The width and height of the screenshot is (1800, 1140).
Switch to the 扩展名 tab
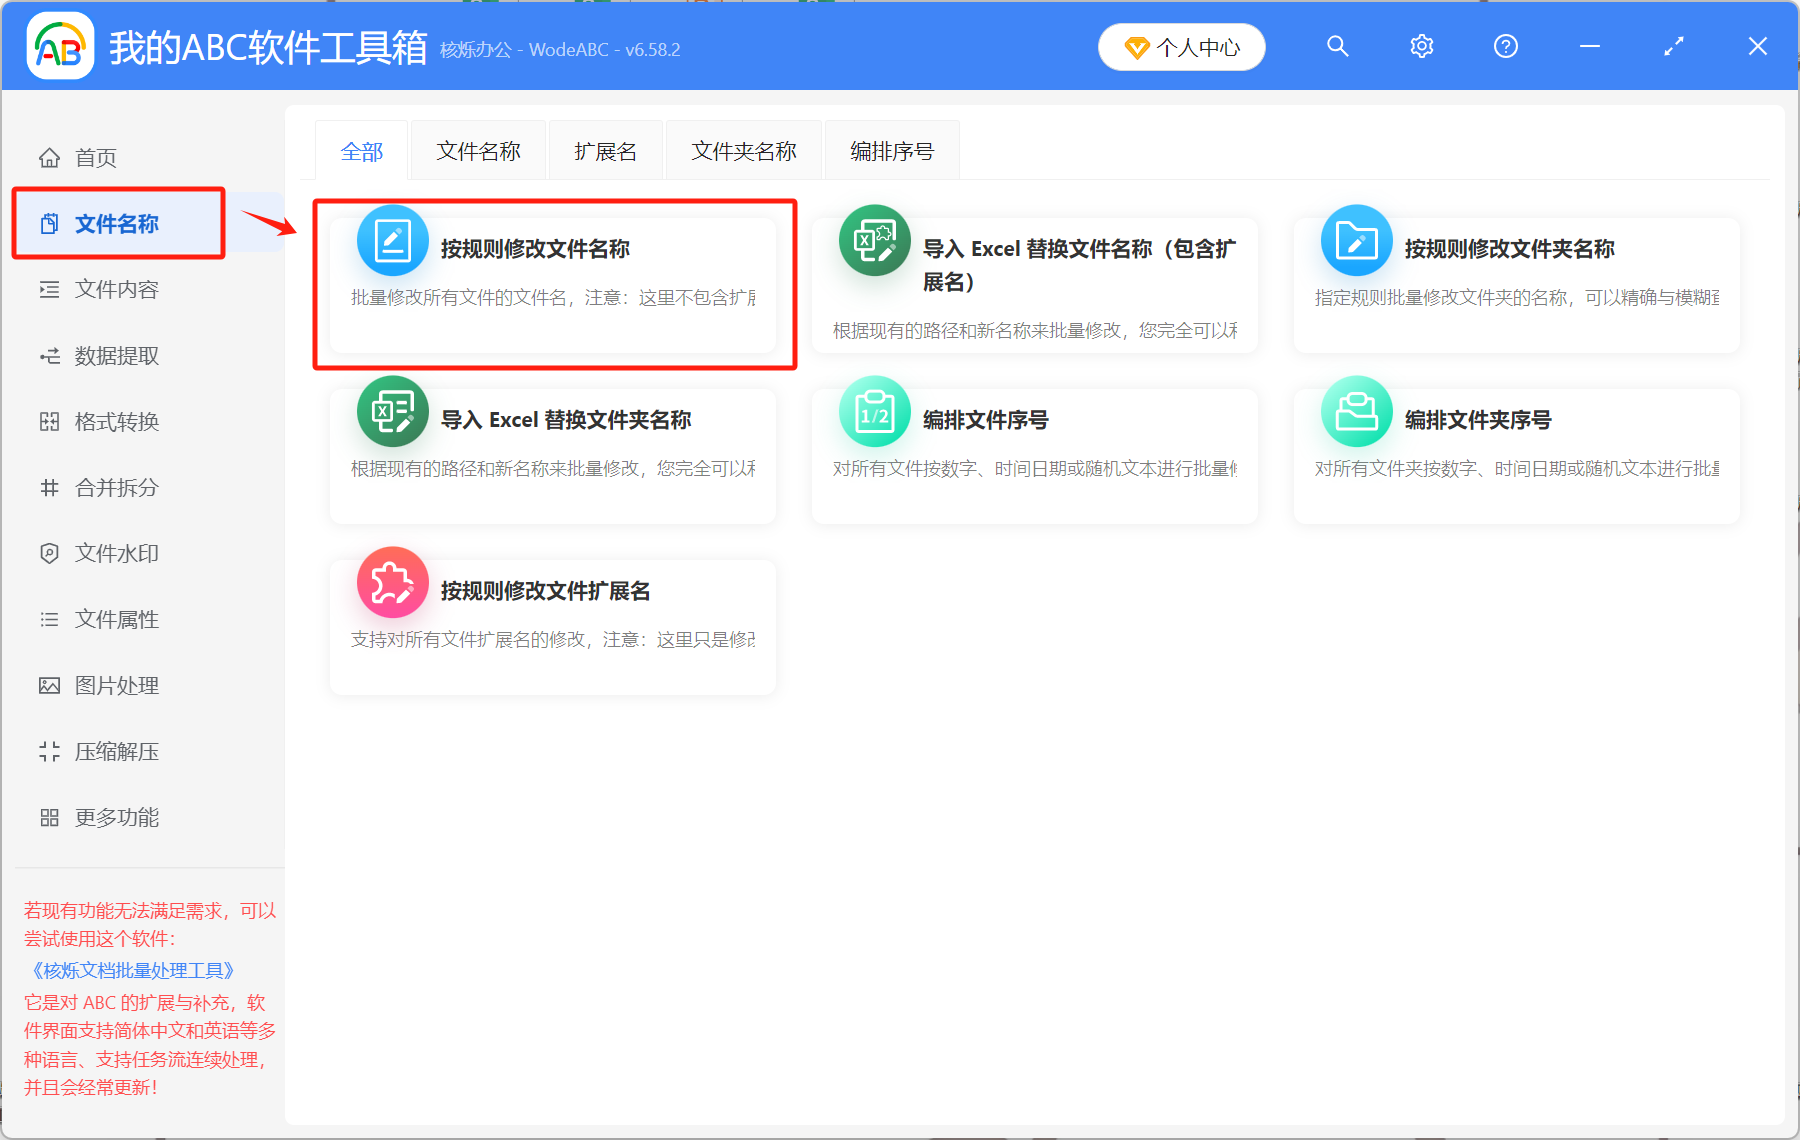pos(605,150)
